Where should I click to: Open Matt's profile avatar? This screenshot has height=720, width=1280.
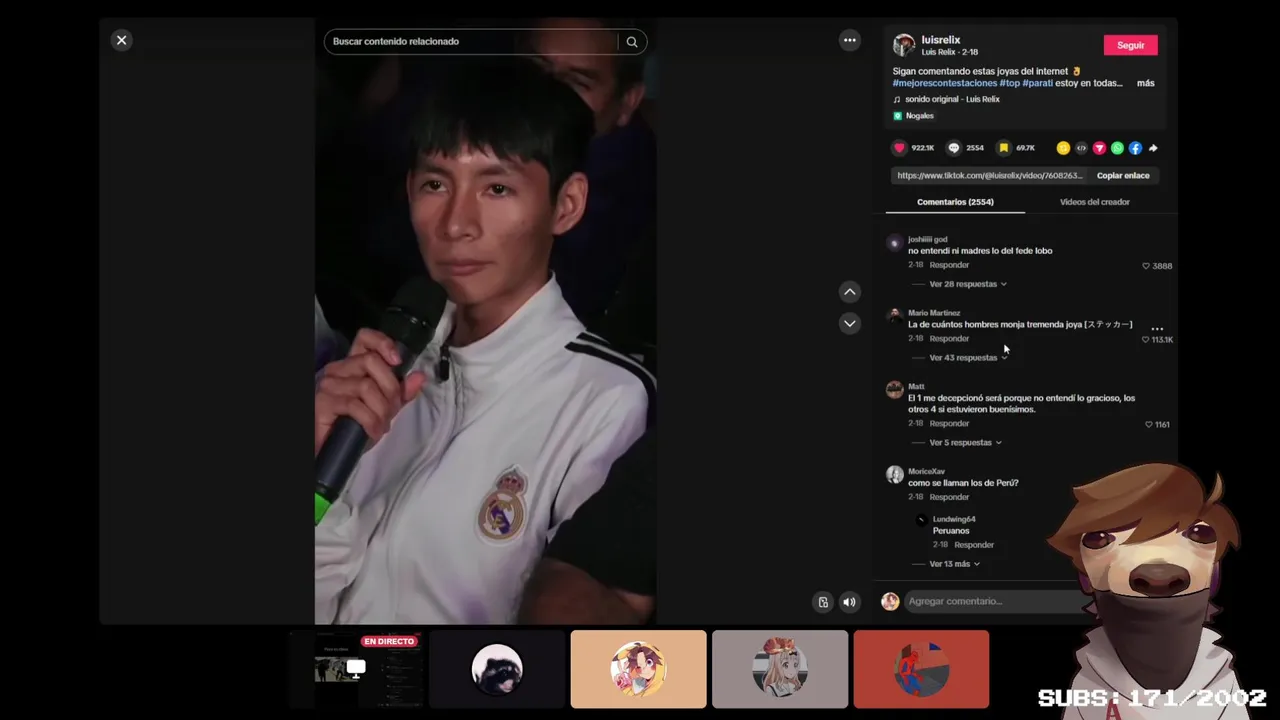(x=895, y=390)
